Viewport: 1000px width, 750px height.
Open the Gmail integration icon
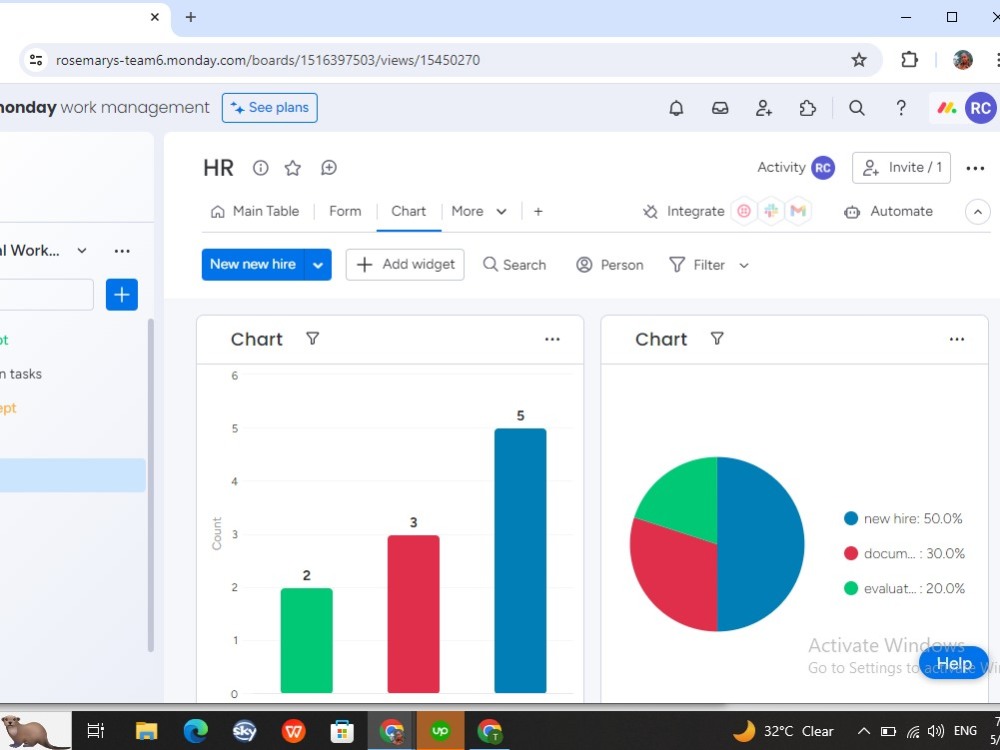[x=798, y=211]
